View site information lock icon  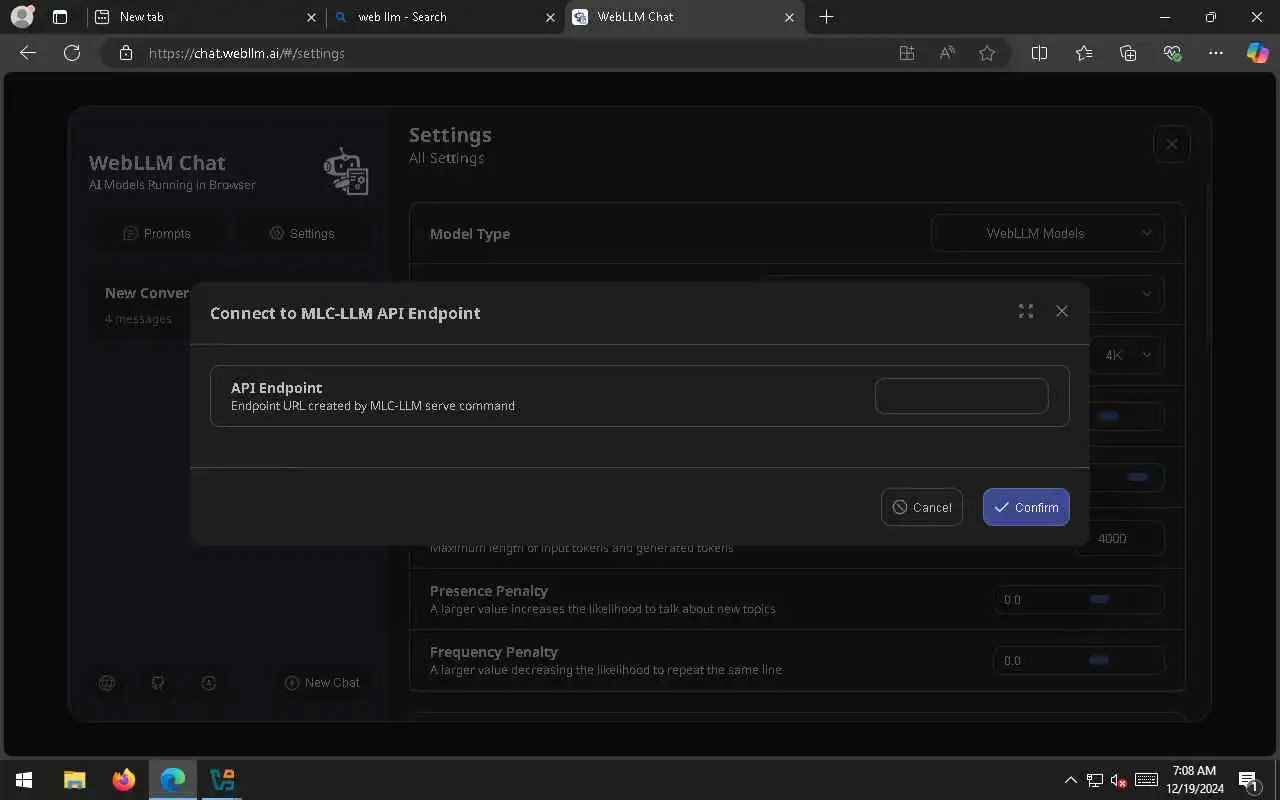coord(125,53)
